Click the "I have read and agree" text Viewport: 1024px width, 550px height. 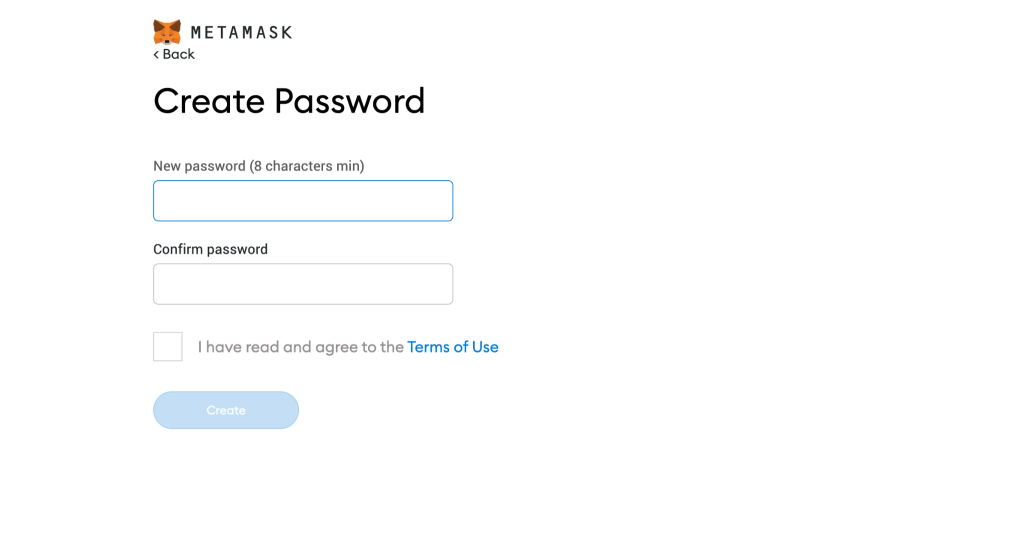[300, 347]
